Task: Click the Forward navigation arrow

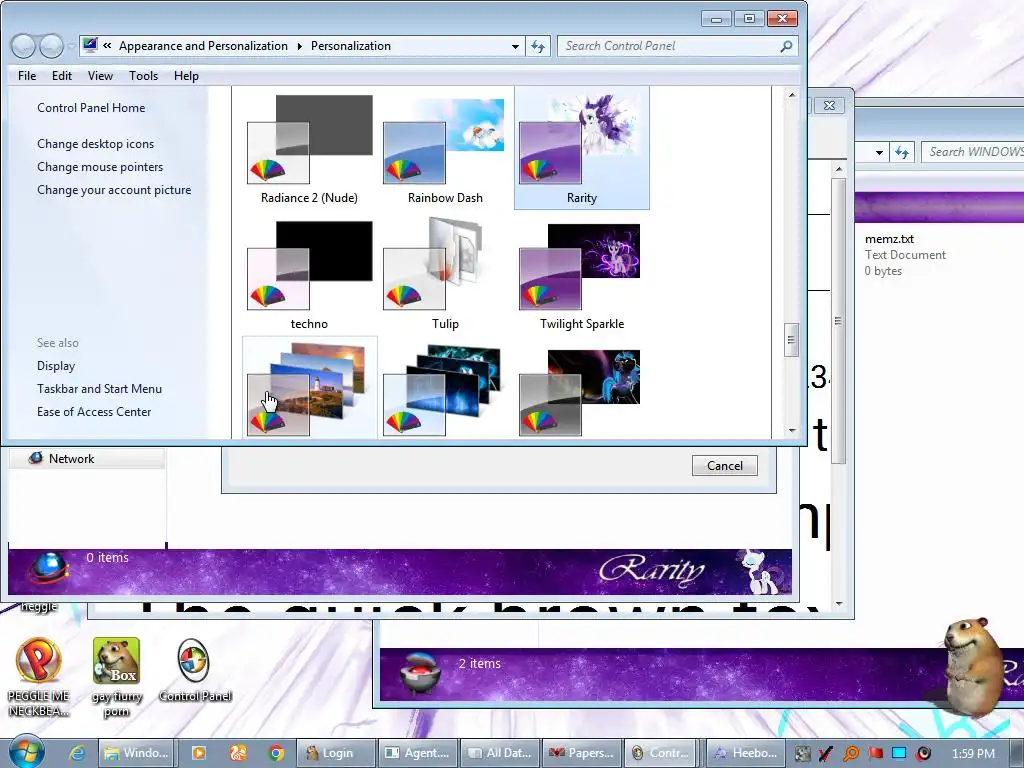Action: tap(52, 46)
